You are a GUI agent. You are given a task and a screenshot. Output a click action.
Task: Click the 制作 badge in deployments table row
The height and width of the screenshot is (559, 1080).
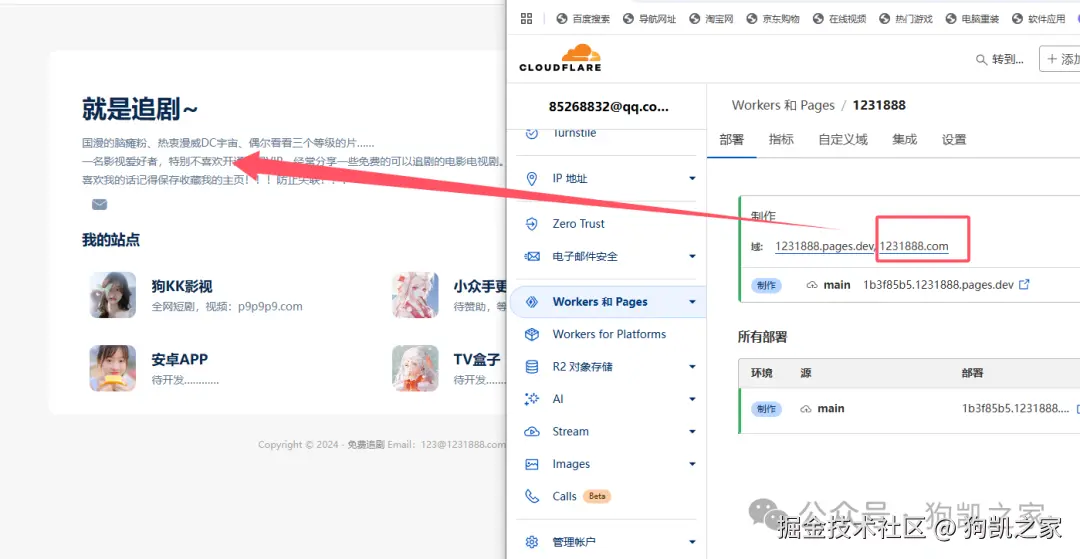tap(766, 409)
